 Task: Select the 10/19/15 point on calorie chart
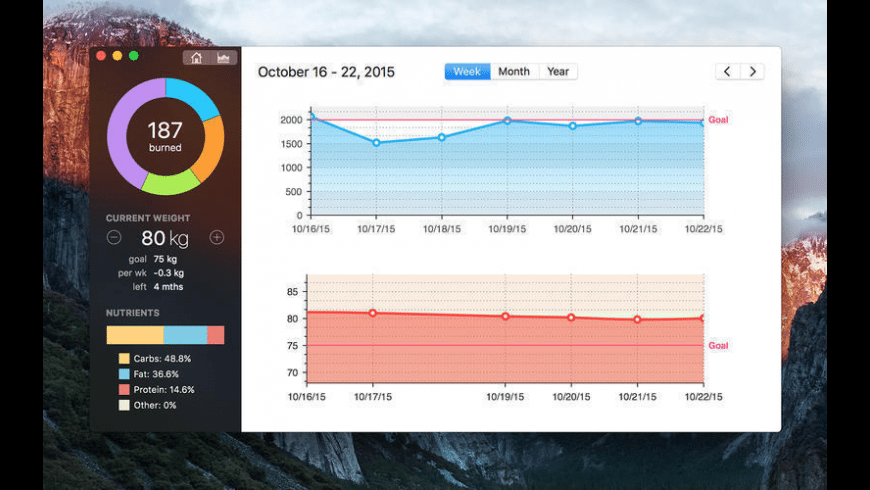point(507,120)
